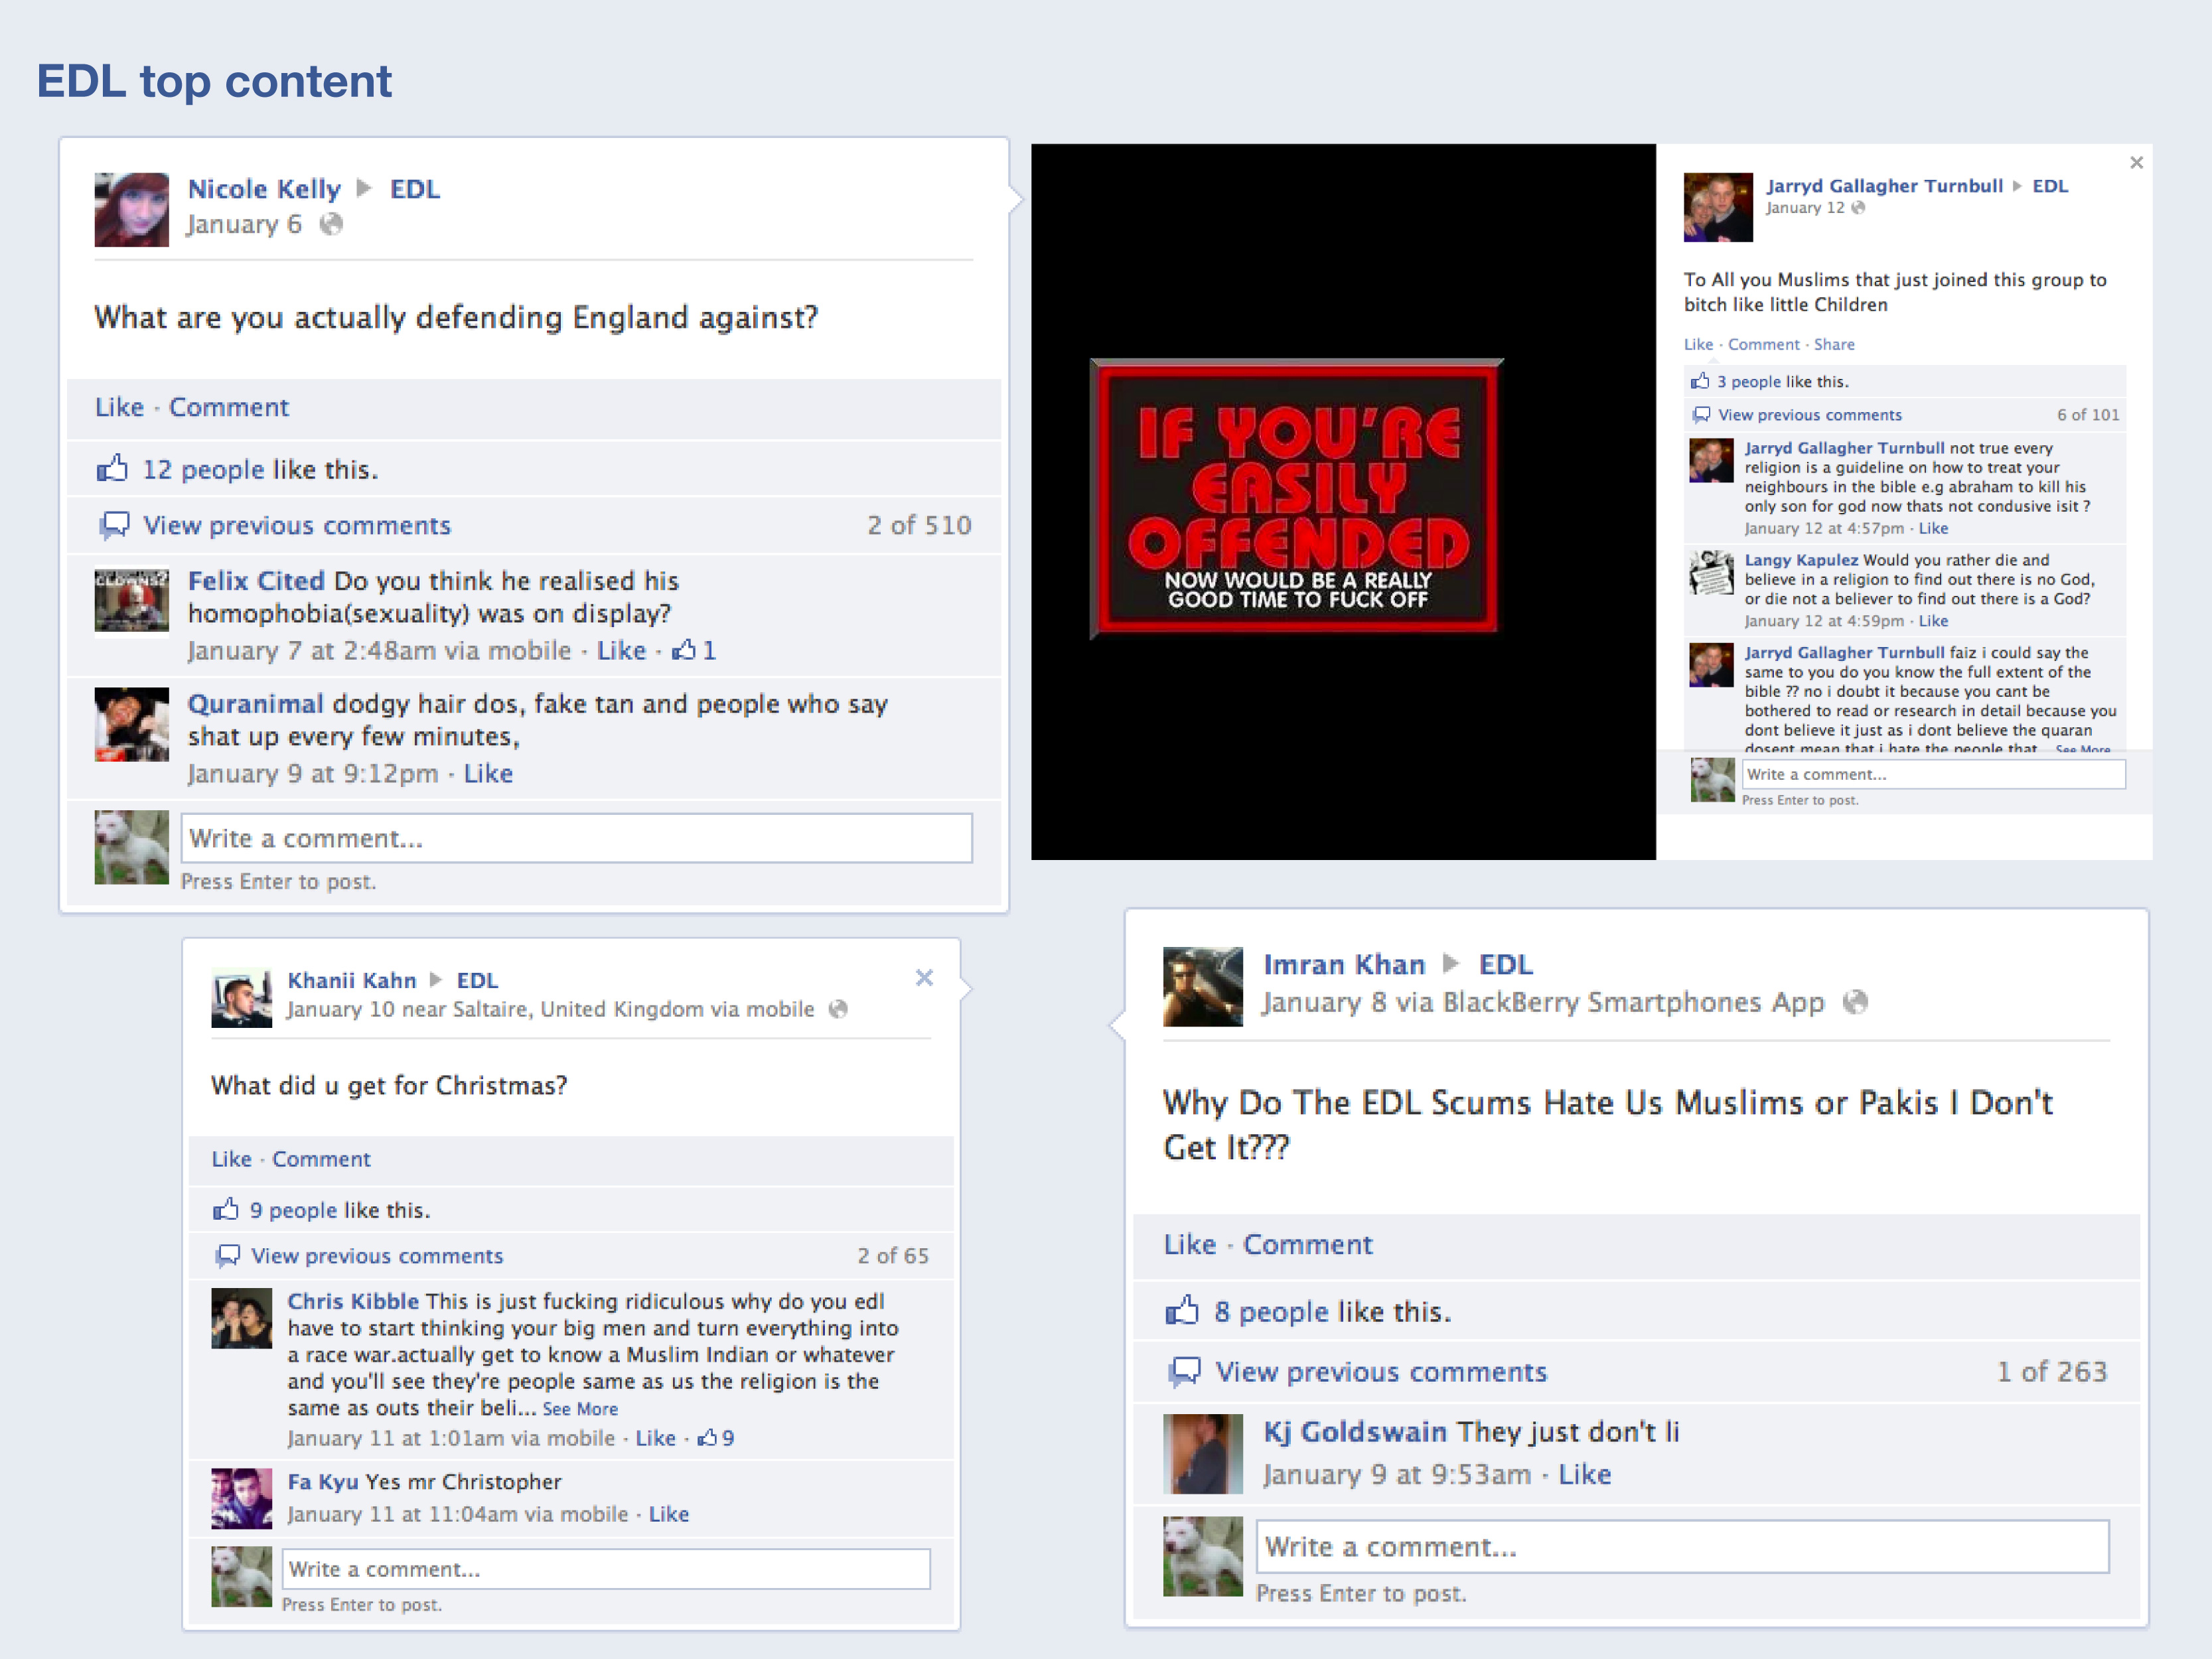This screenshot has height=1659, width=2212.
Task: Open Jarryd Gallagher Turnbull's post header avatar
Action: [1718, 207]
